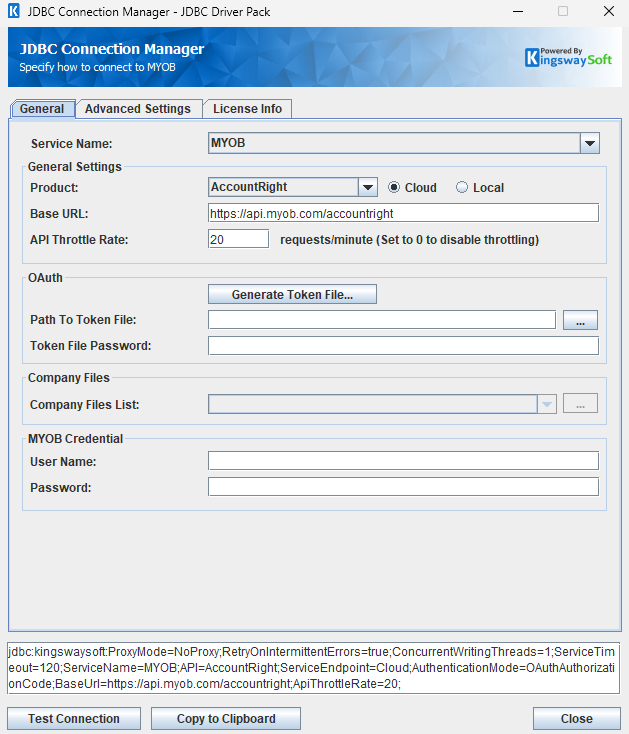This screenshot has height=734, width=629.
Task: Open the Advanced Settings tab
Action: point(138,109)
